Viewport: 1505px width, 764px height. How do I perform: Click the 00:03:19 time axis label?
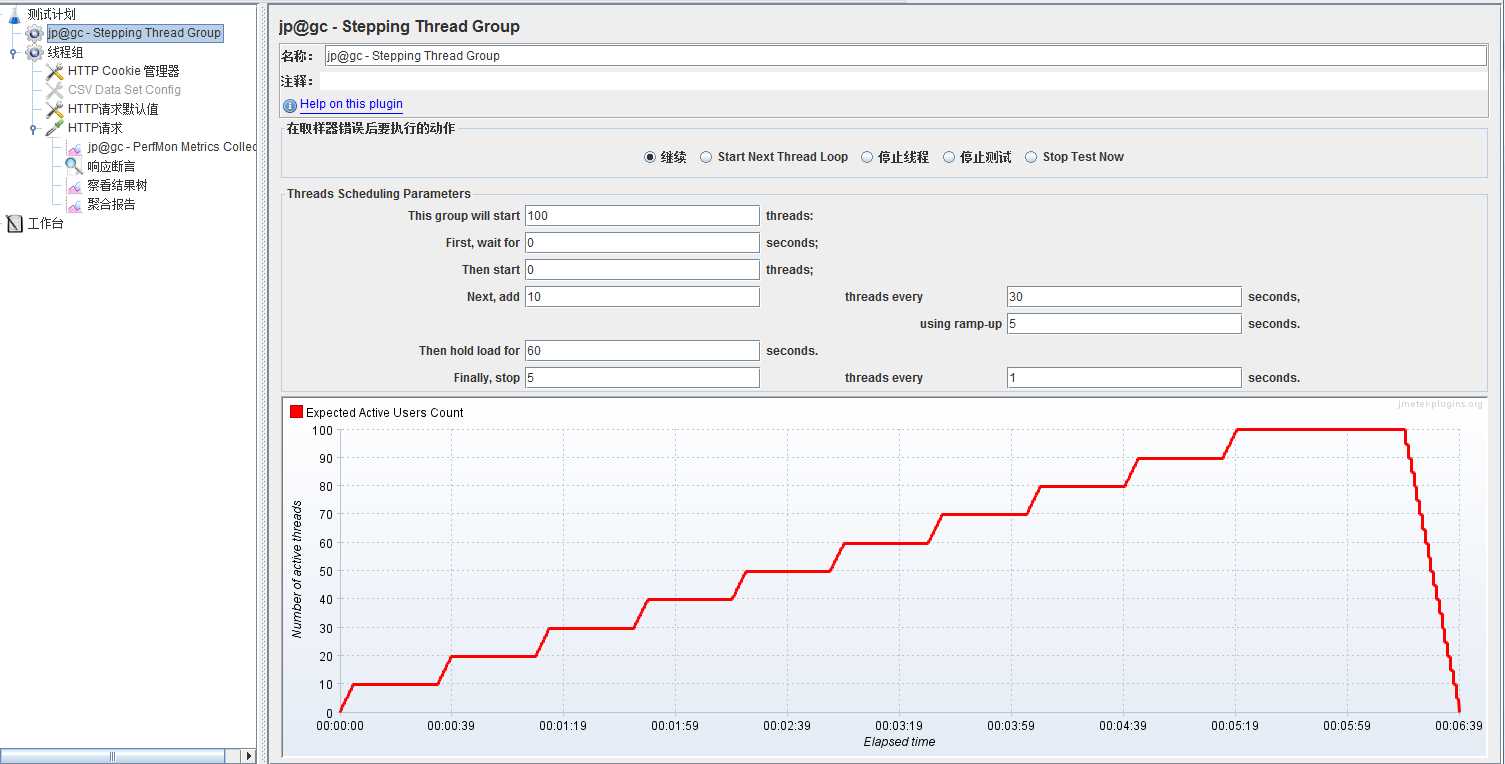[899, 726]
